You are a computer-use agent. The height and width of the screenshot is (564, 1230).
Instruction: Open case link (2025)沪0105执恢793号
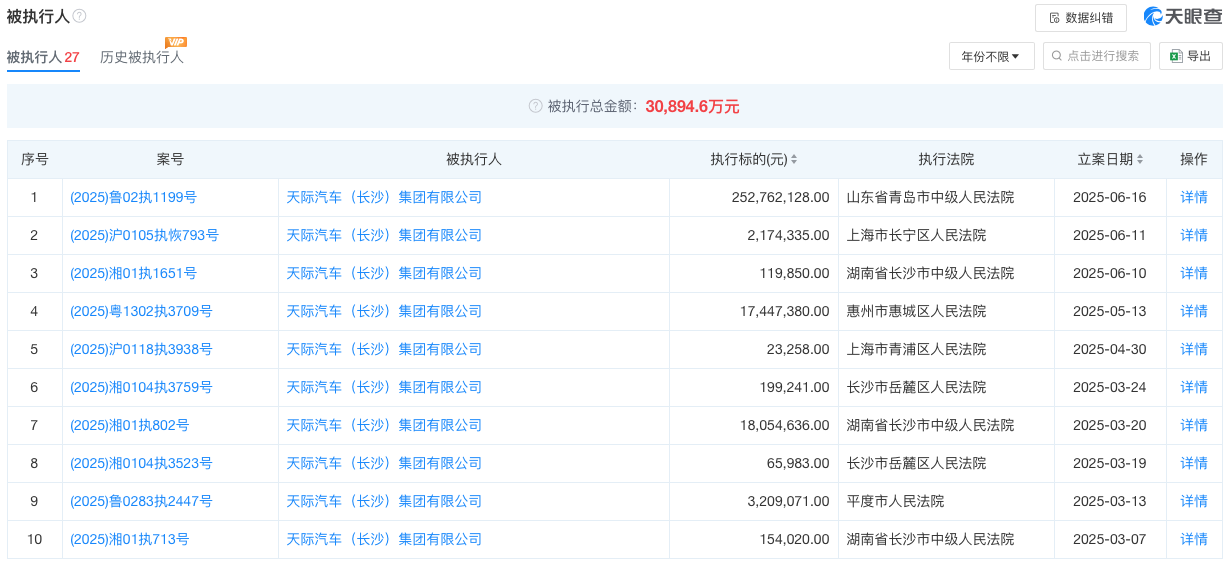click(x=144, y=236)
